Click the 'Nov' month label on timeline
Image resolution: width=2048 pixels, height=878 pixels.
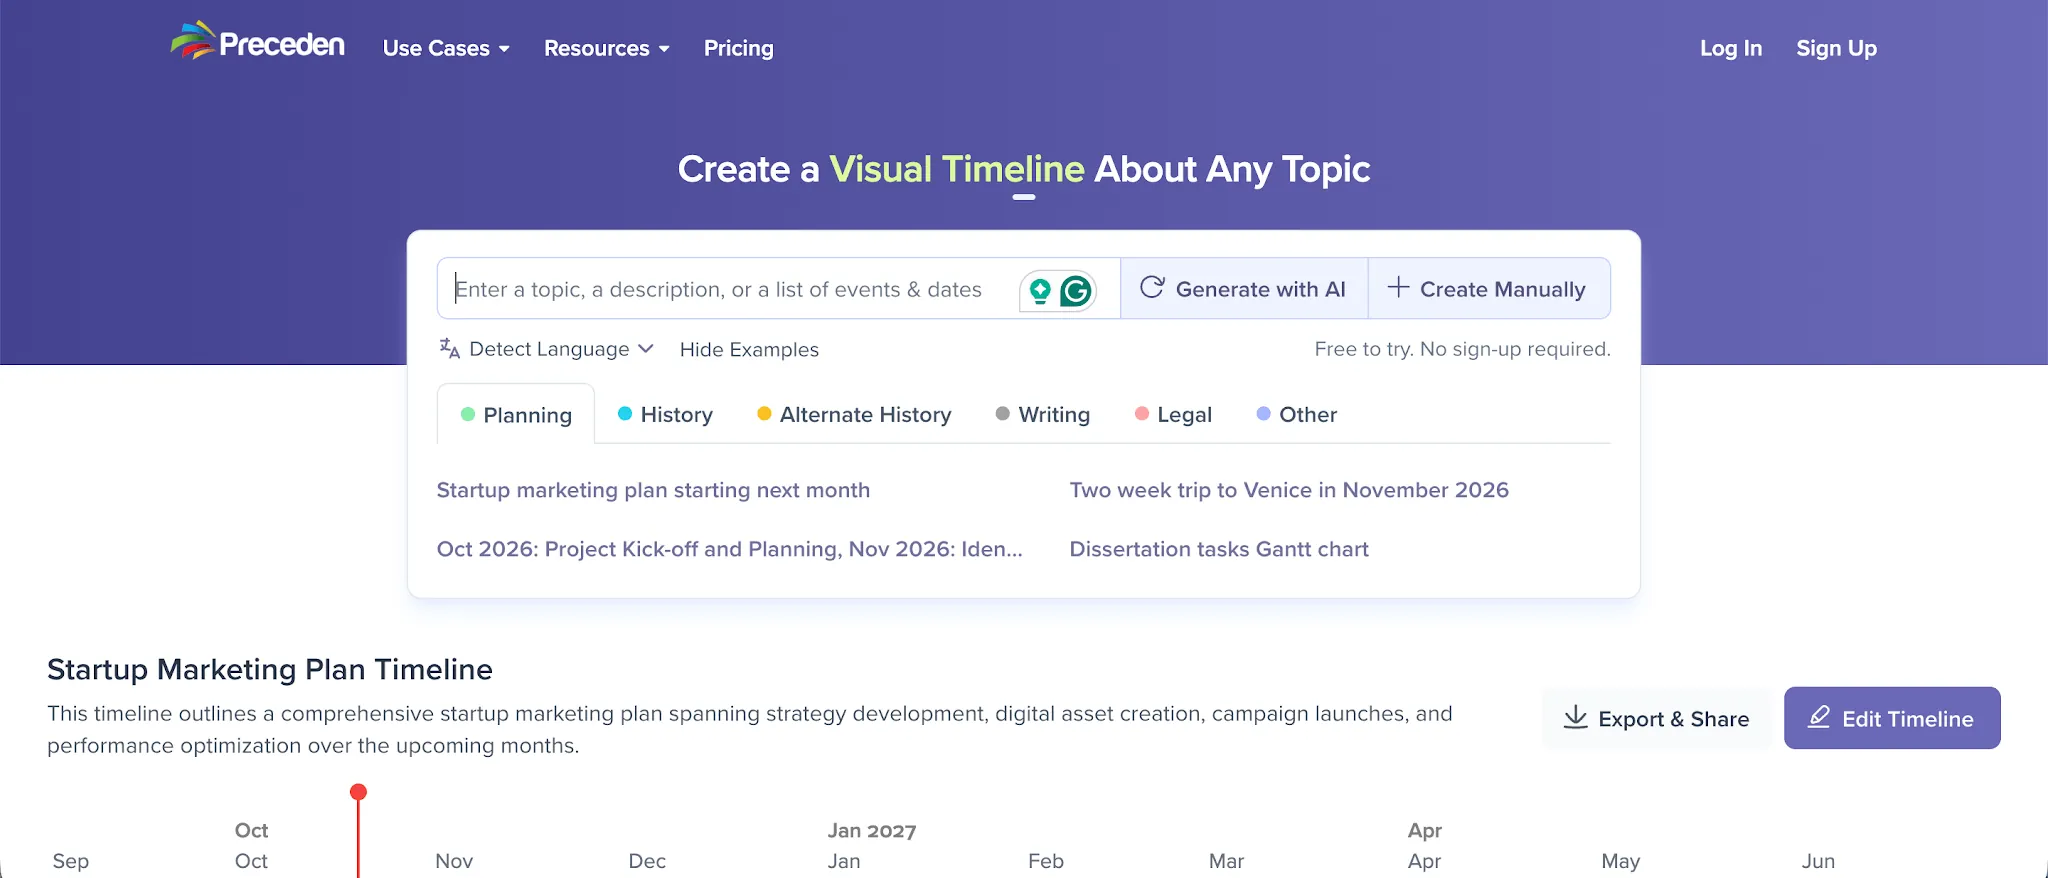tap(454, 861)
